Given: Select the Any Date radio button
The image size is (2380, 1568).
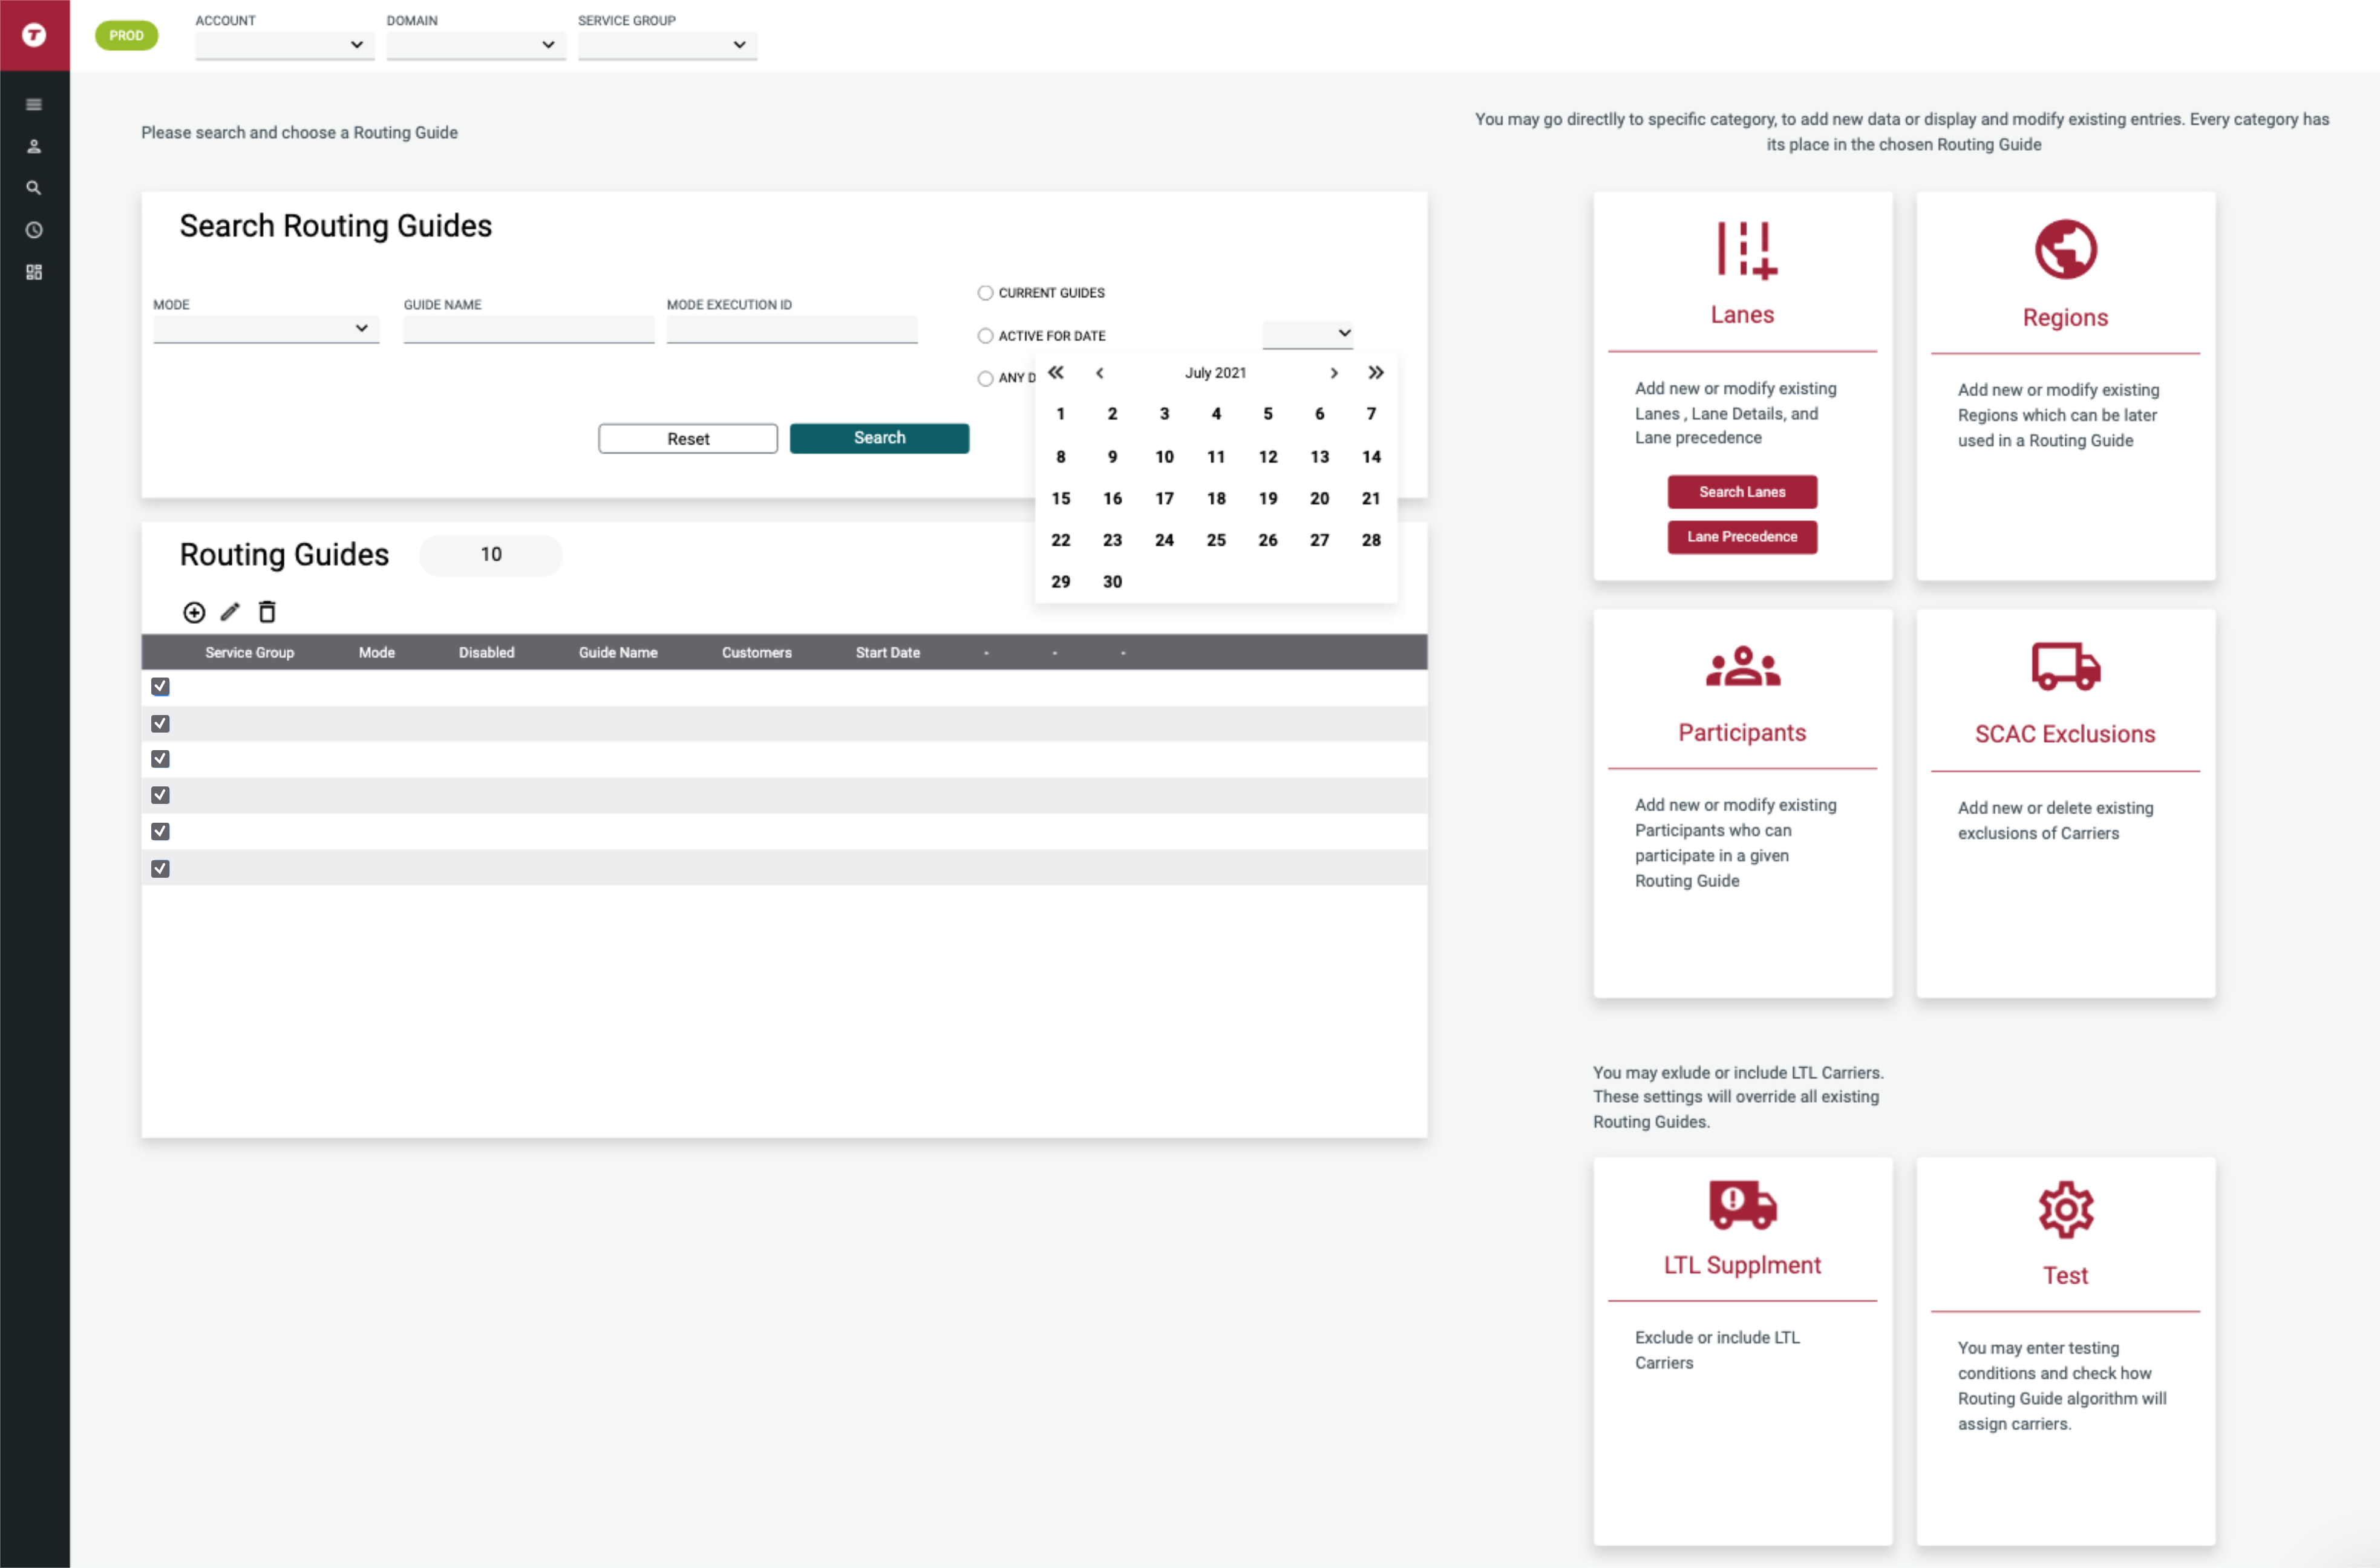Looking at the screenshot, I should click(x=985, y=378).
